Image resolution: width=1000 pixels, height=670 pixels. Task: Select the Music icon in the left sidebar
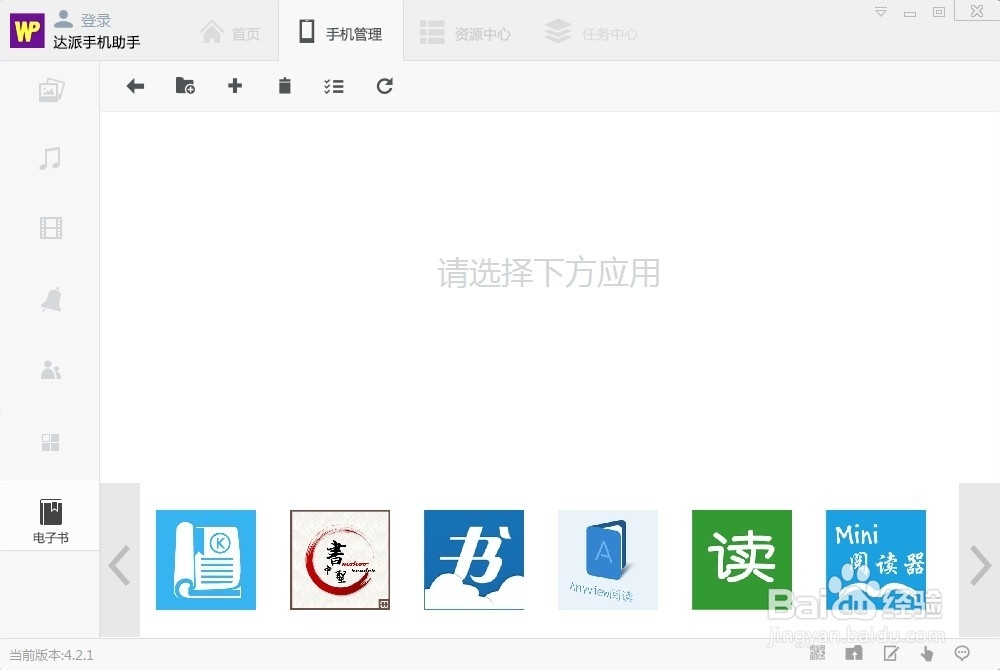click(50, 158)
